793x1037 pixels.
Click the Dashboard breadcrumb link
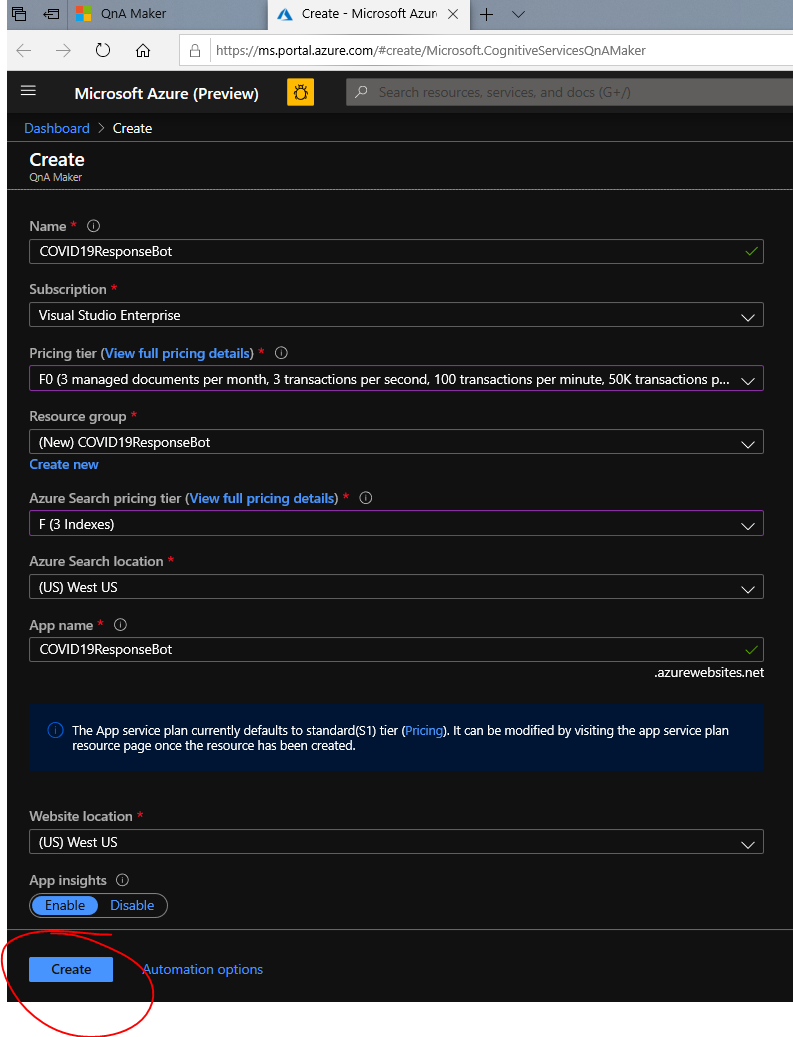click(57, 128)
